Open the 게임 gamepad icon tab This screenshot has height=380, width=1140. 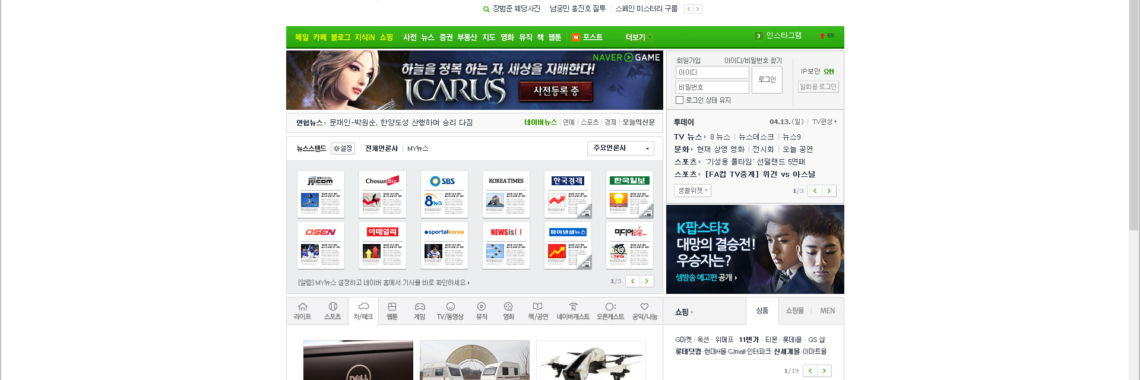pos(420,311)
